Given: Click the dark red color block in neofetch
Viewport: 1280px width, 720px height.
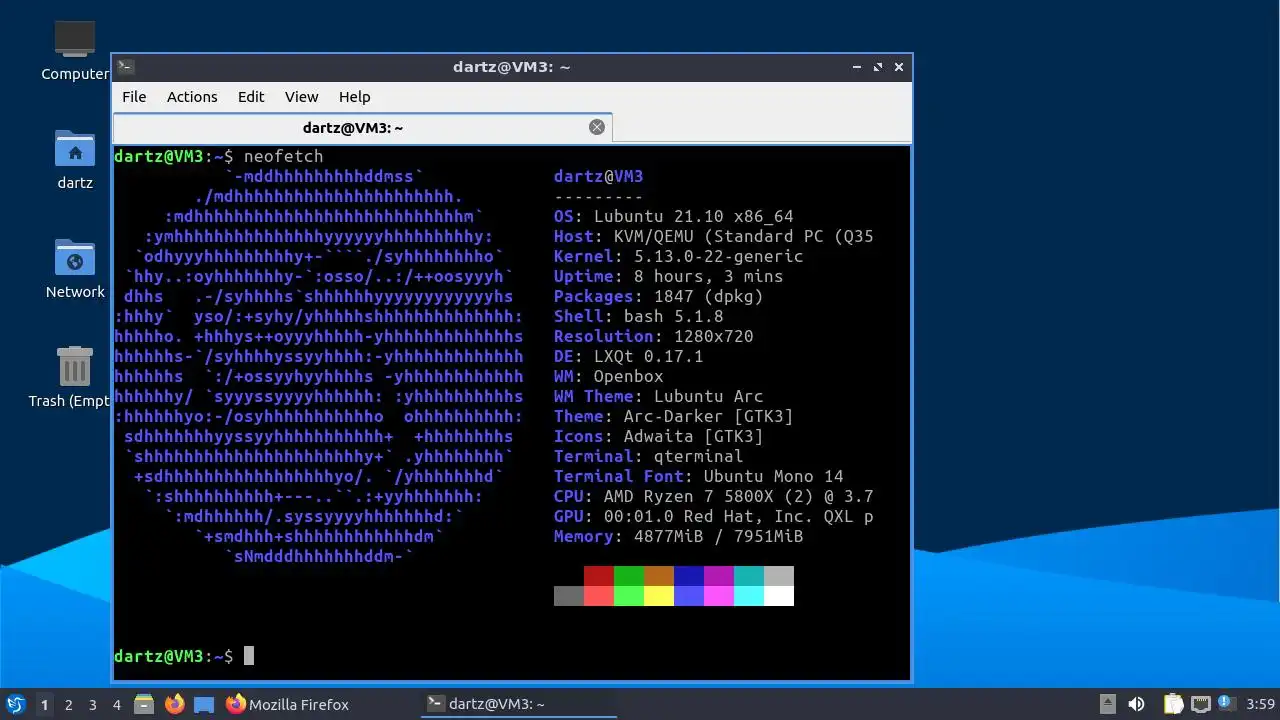Looking at the screenshot, I should [x=599, y=576].
